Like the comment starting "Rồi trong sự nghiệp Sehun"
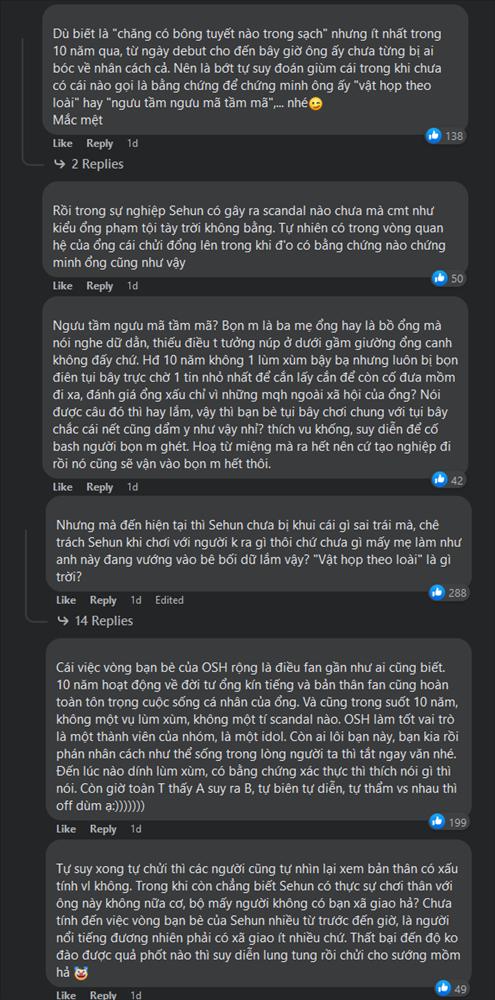This screenshot has height=1000, width=495. 62,286
